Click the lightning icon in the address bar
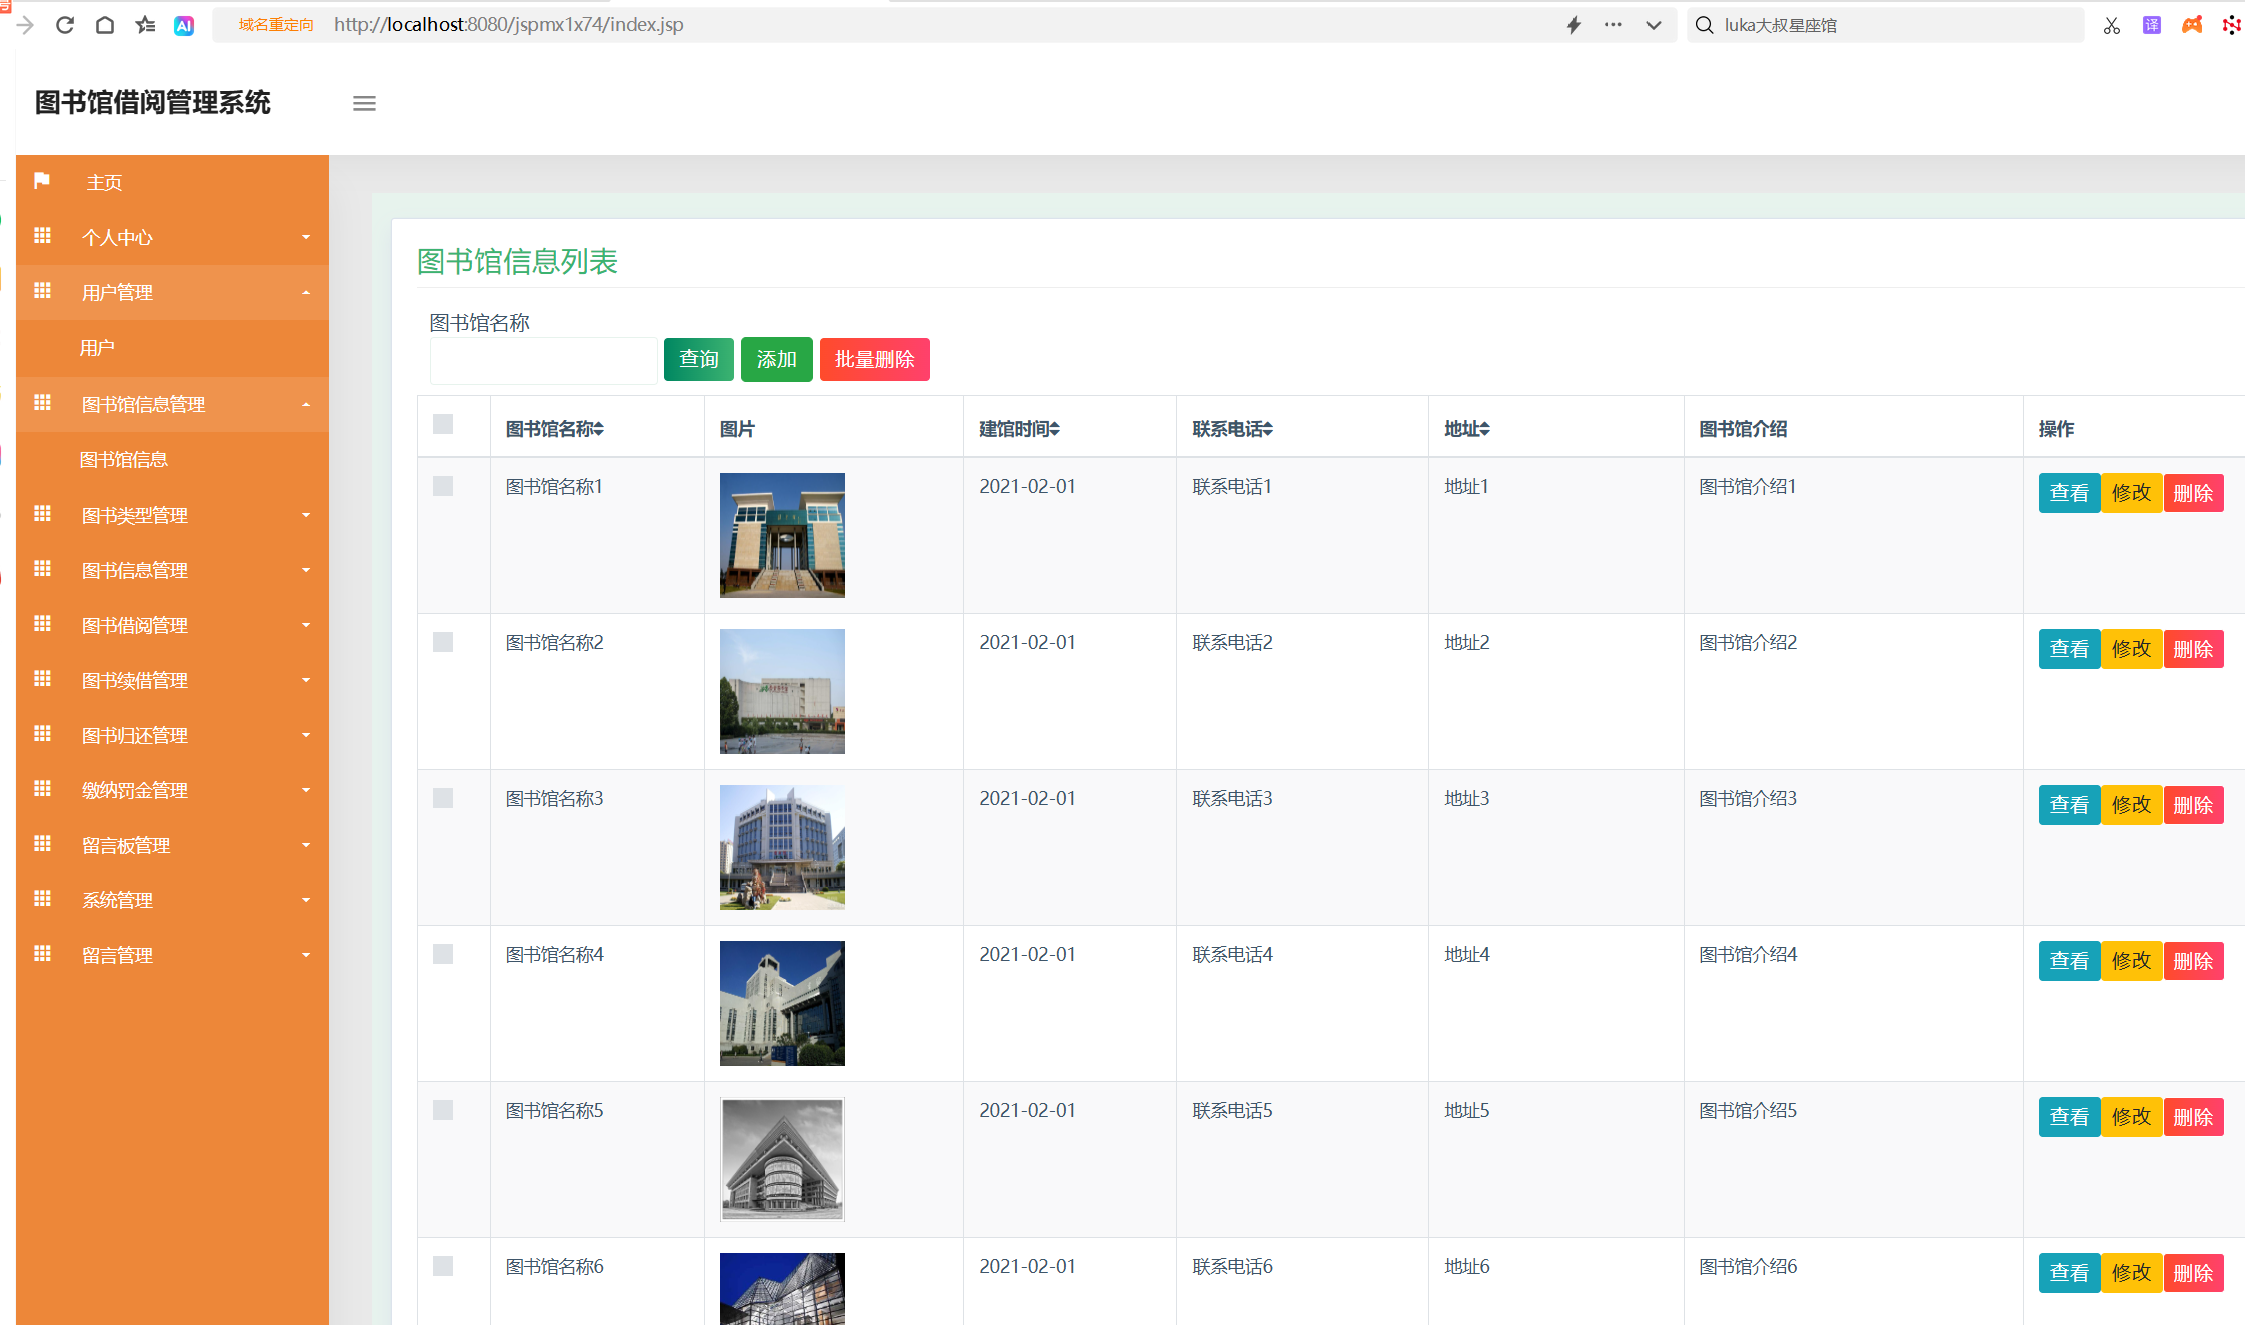2245x1325 pixels. pyautogui.click(x=1574, y=24)
